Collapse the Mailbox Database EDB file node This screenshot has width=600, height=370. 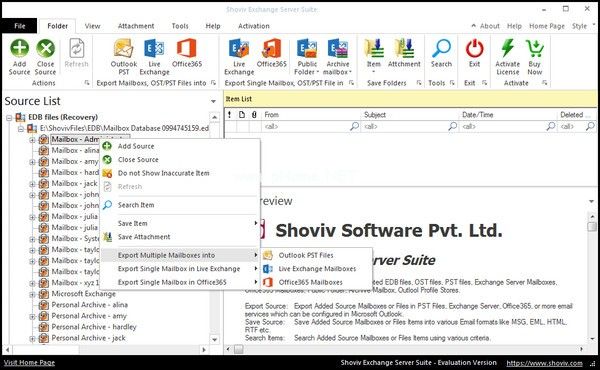click(21, 129)
